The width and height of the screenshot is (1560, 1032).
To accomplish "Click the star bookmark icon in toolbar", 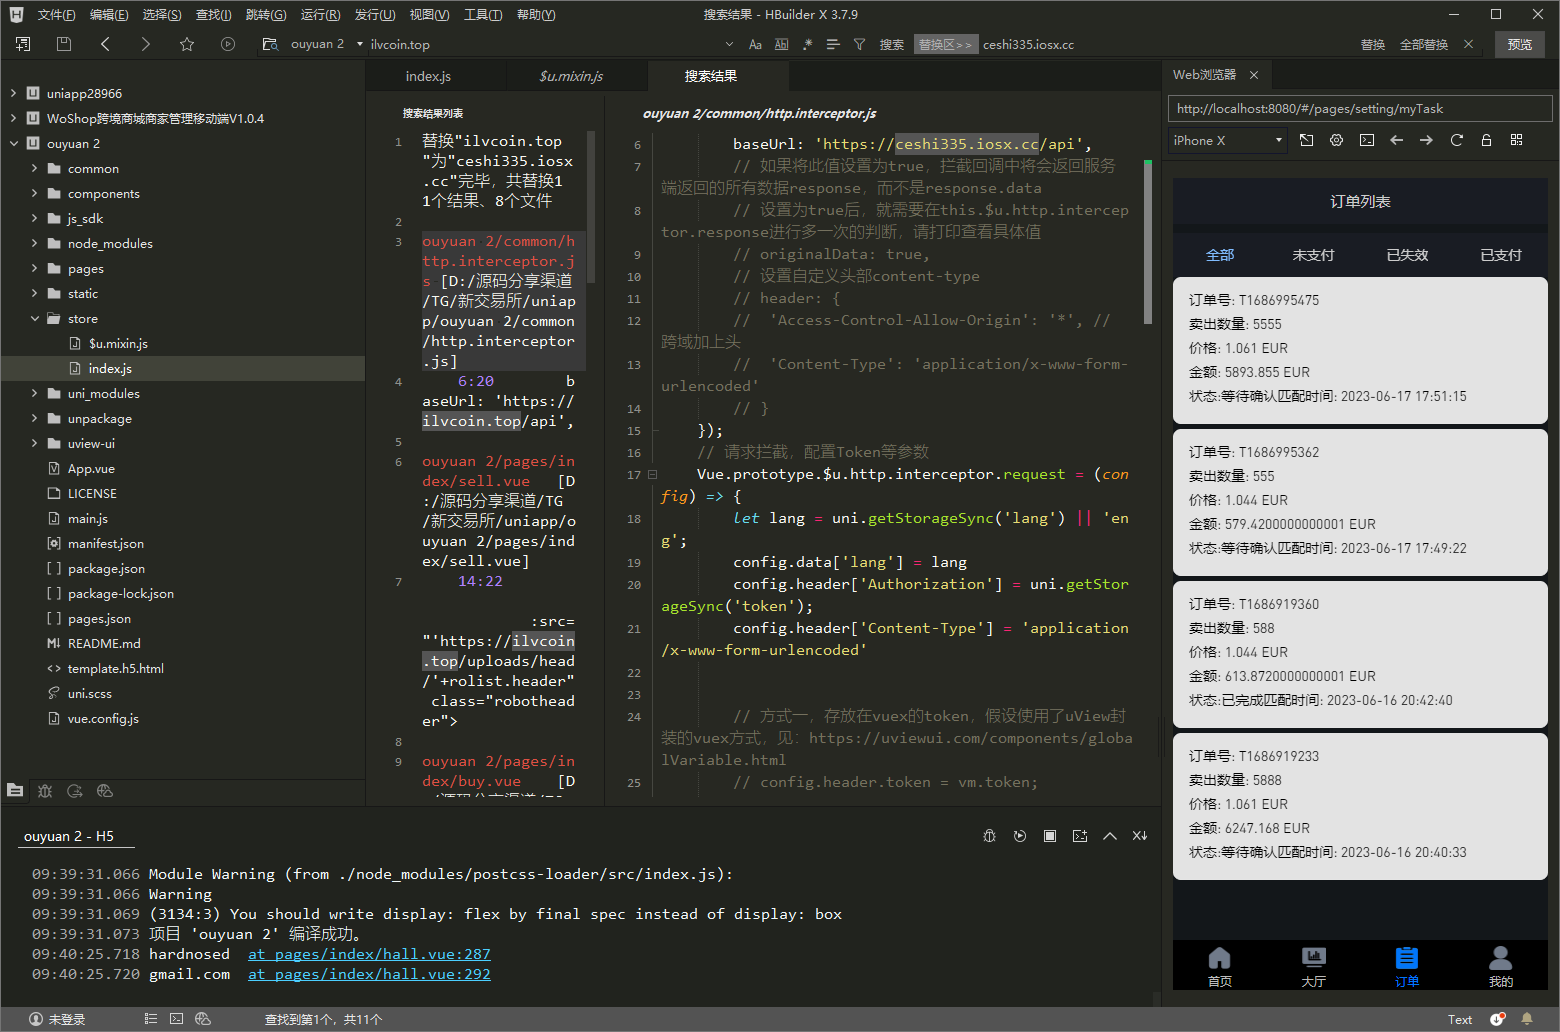I will (x=187, y=44).
